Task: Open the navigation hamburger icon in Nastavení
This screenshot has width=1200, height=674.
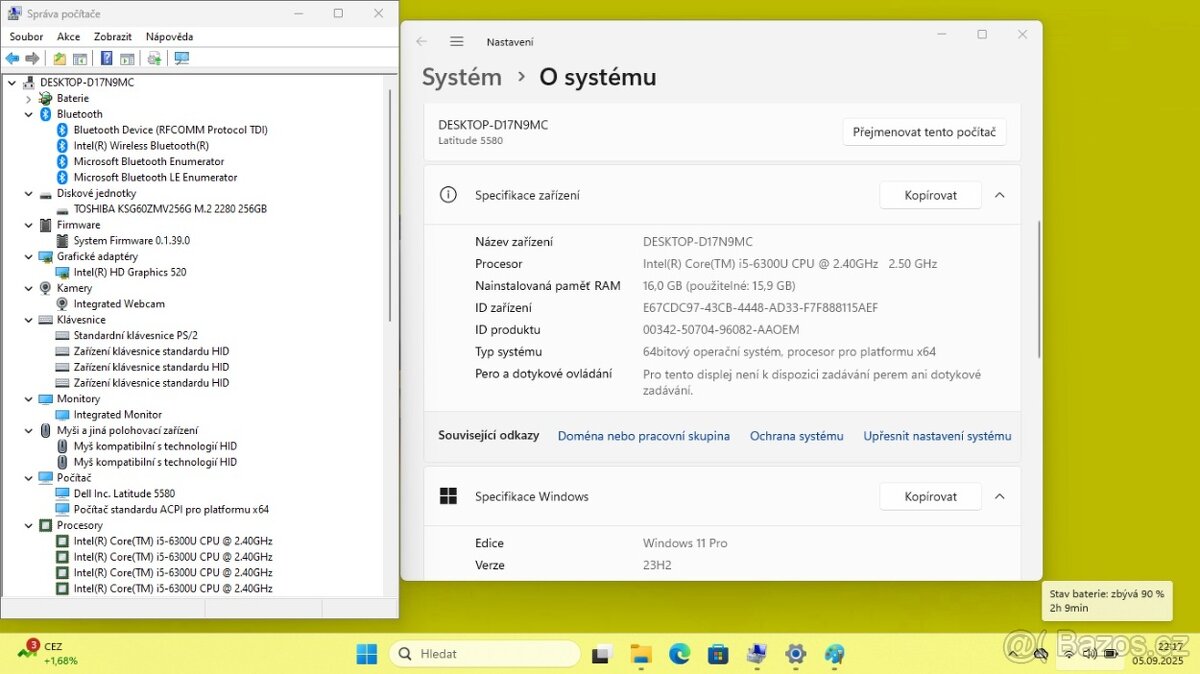Action: tap(457, 41)
